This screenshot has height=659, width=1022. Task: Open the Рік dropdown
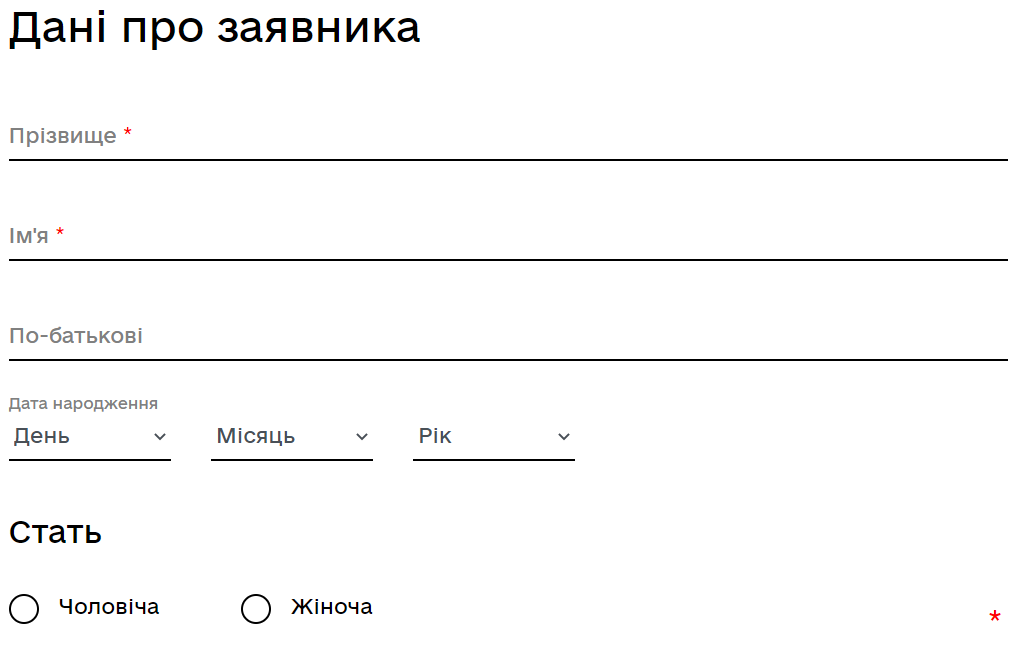pyautogui.click(x=484, y=437)
